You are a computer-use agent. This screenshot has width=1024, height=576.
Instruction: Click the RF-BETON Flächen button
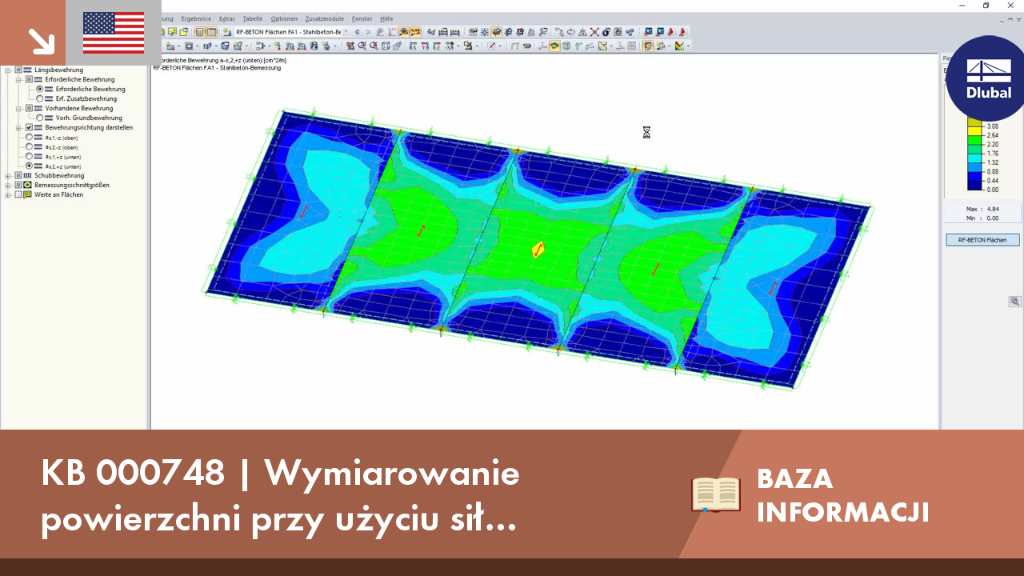(x=982, y=240)
